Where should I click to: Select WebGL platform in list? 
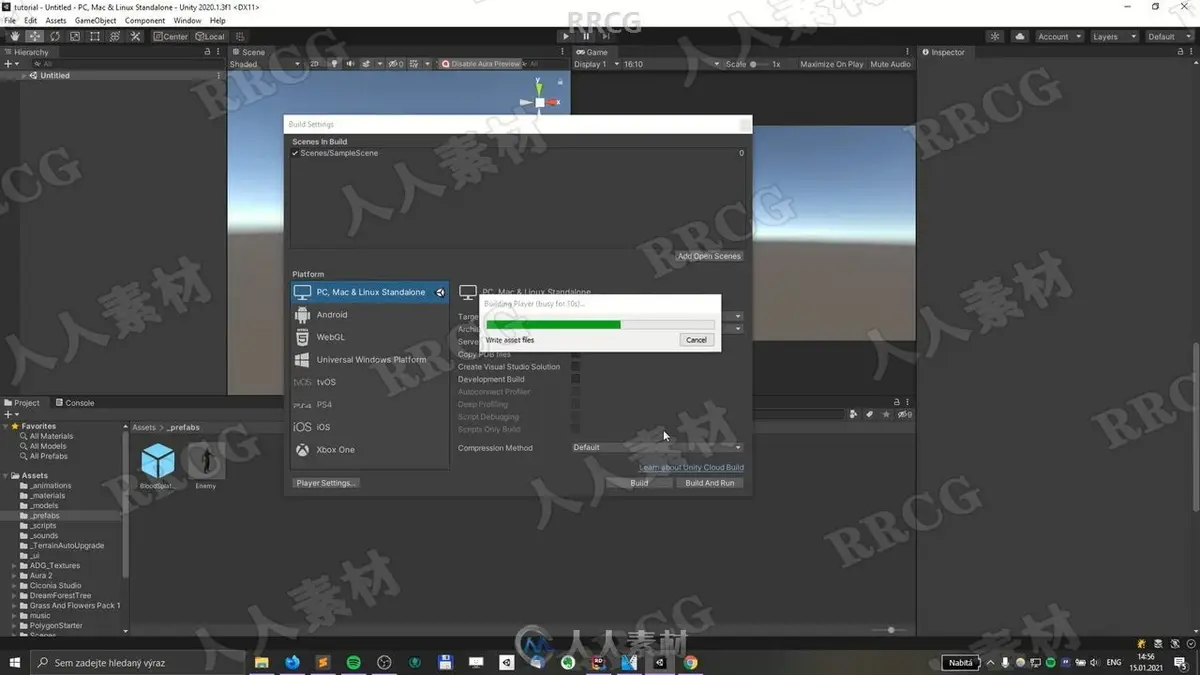370,337
